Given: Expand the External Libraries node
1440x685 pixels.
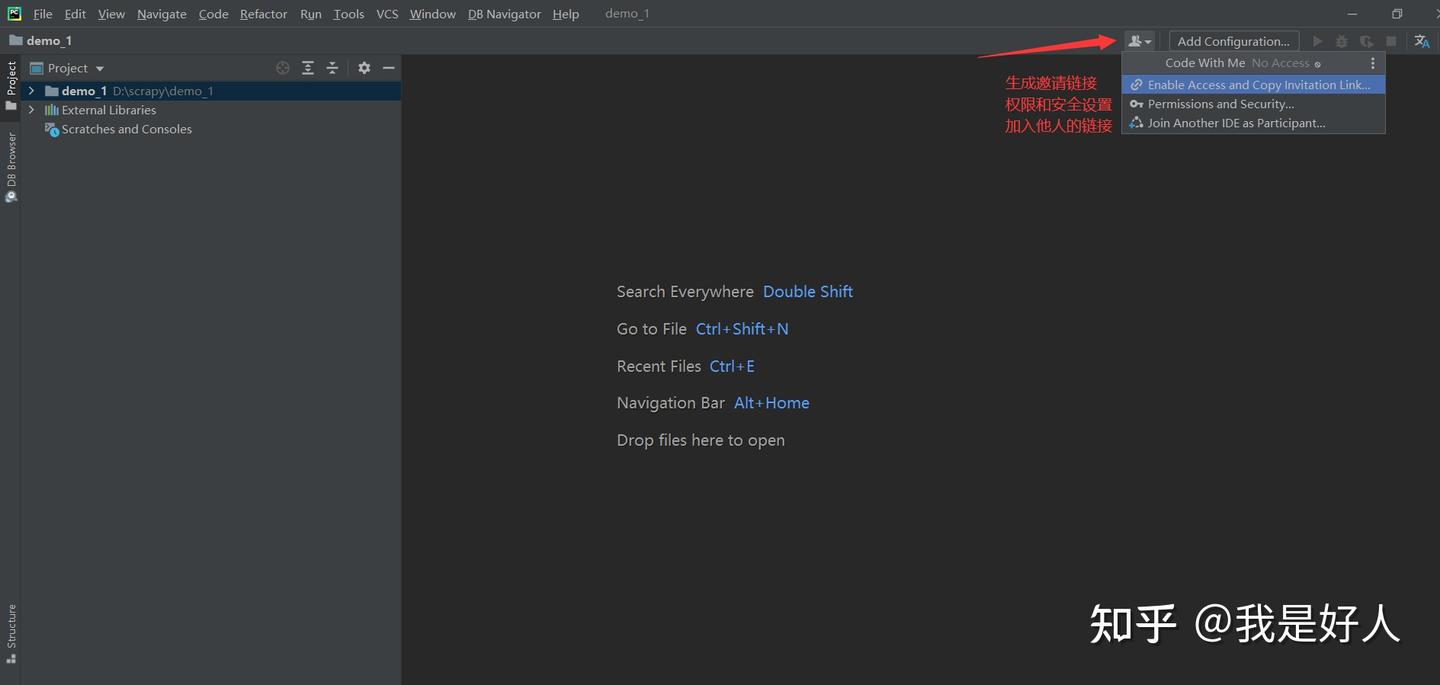Looking at the screenshot, I should point(30,109).
